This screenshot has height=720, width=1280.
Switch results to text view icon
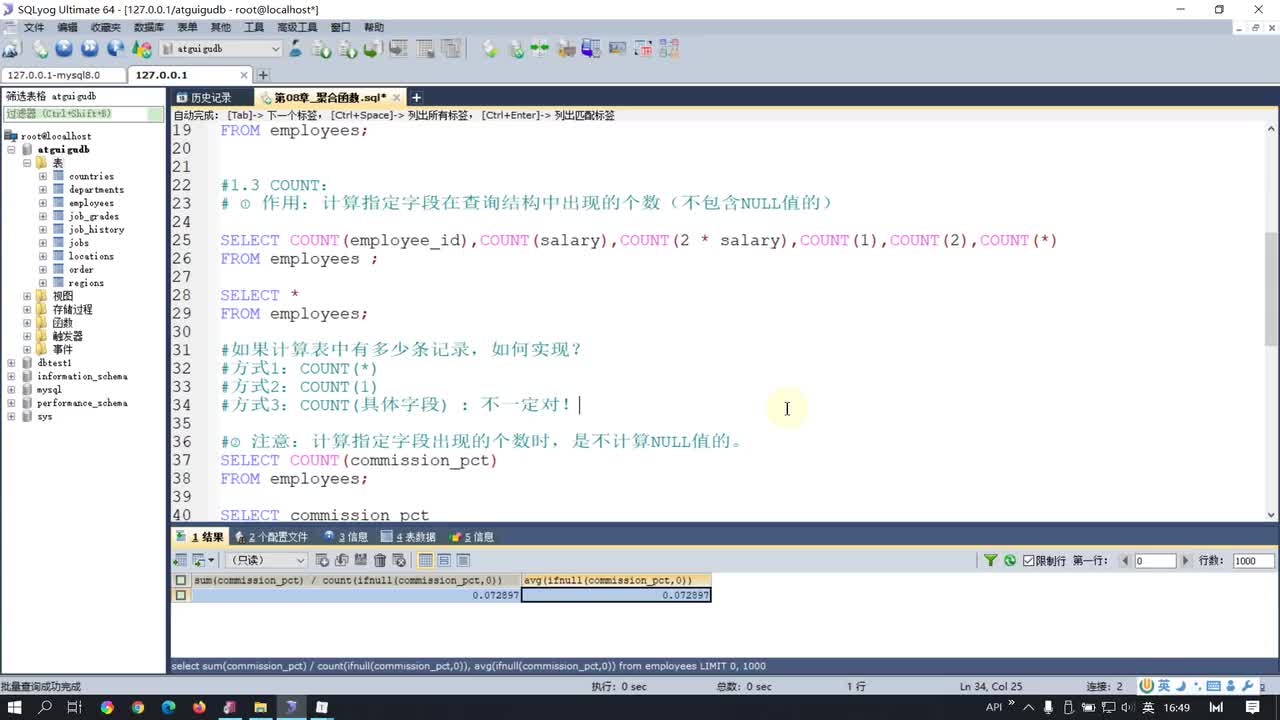click(x=464, y=561)
